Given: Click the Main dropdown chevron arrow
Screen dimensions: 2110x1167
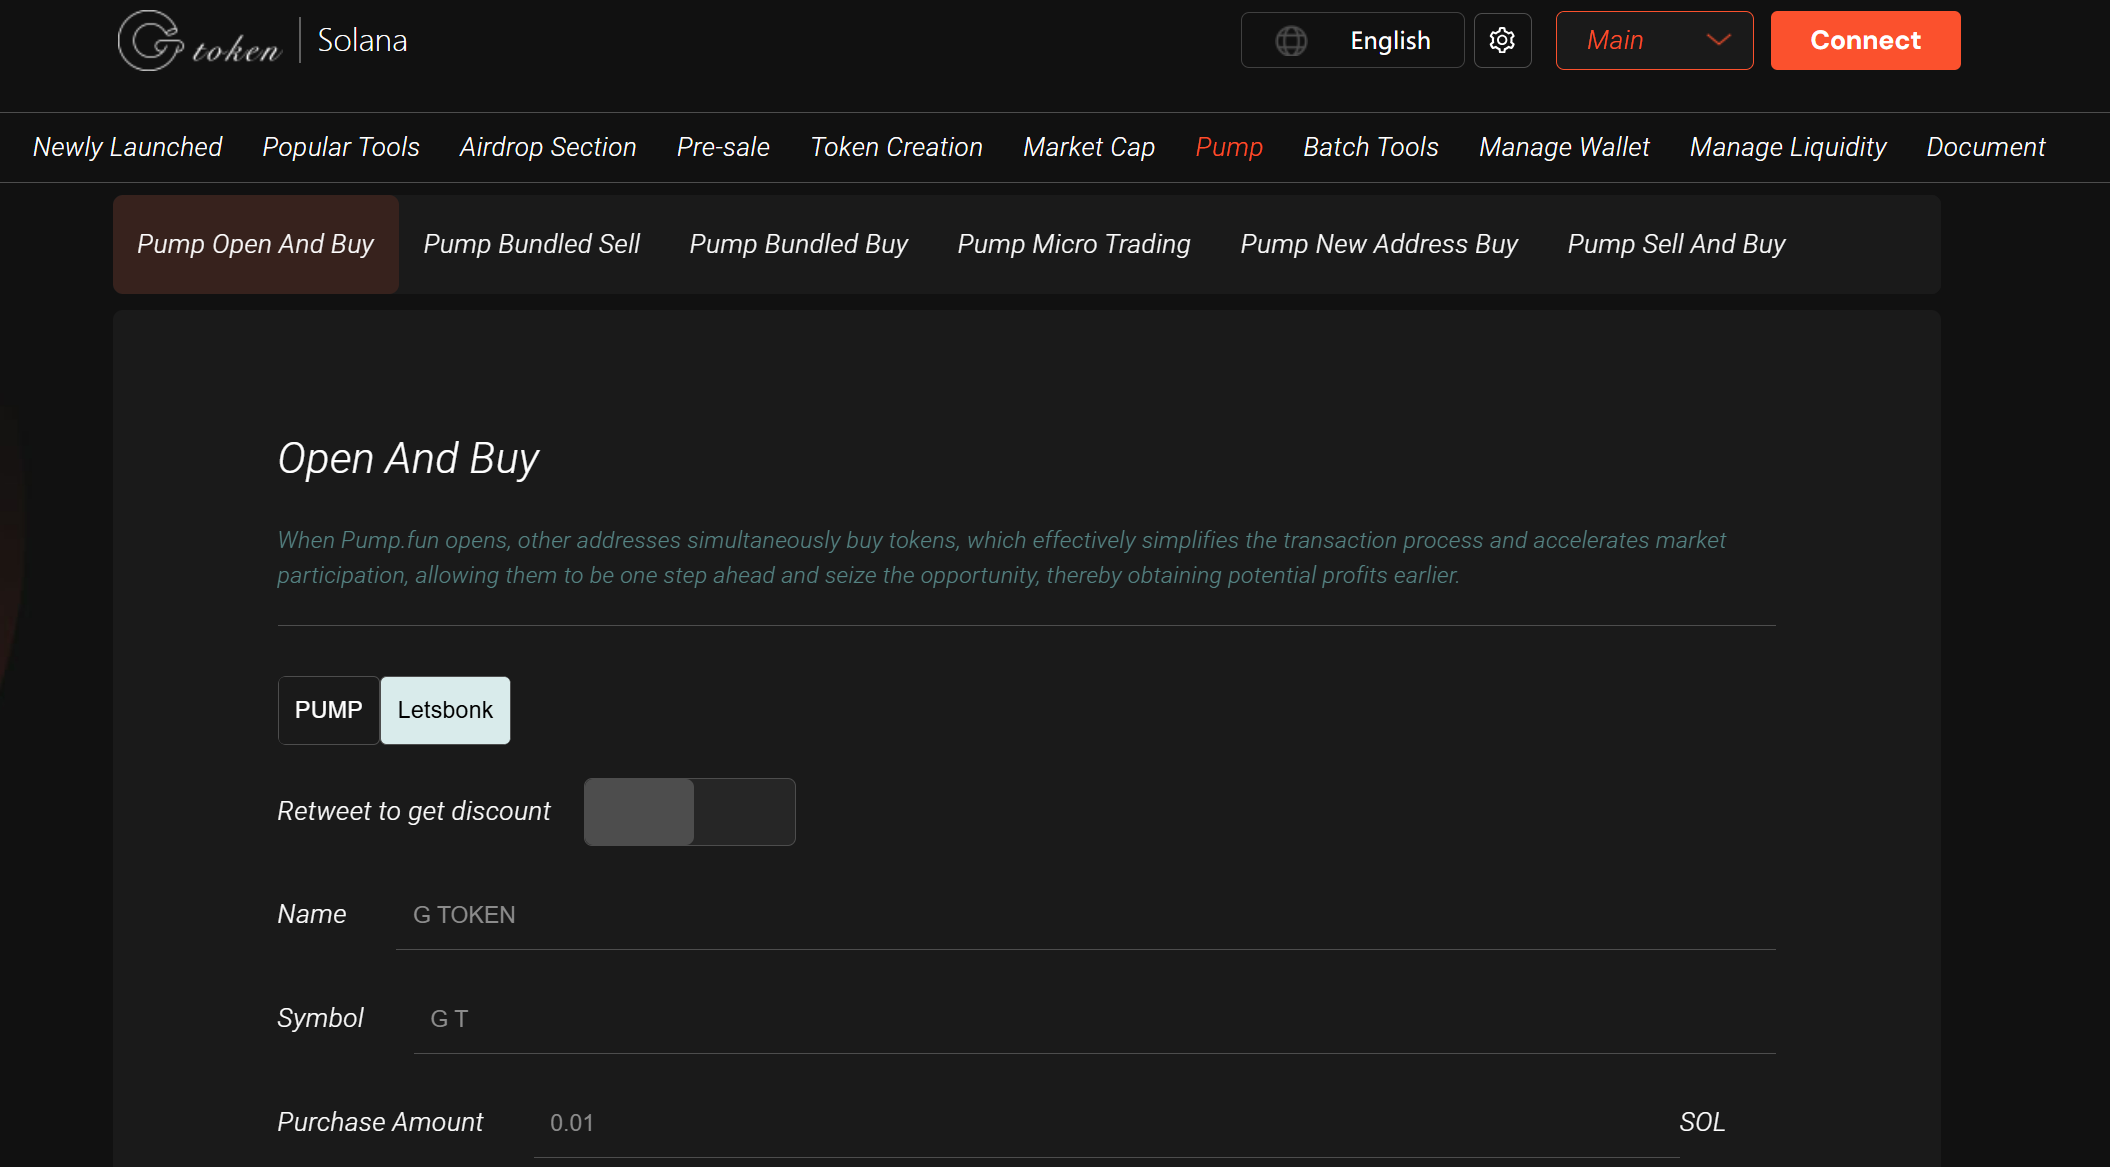Looking at the screenshot, I should 1718,41.
